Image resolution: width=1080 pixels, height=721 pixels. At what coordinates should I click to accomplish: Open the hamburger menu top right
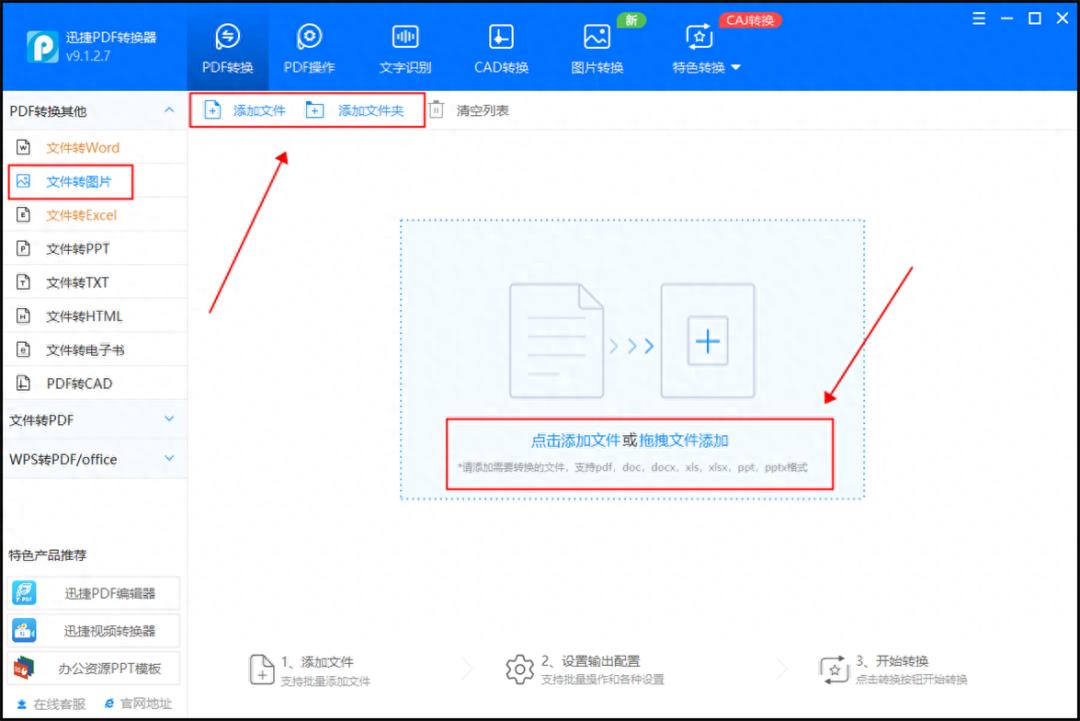coord(977,18)
